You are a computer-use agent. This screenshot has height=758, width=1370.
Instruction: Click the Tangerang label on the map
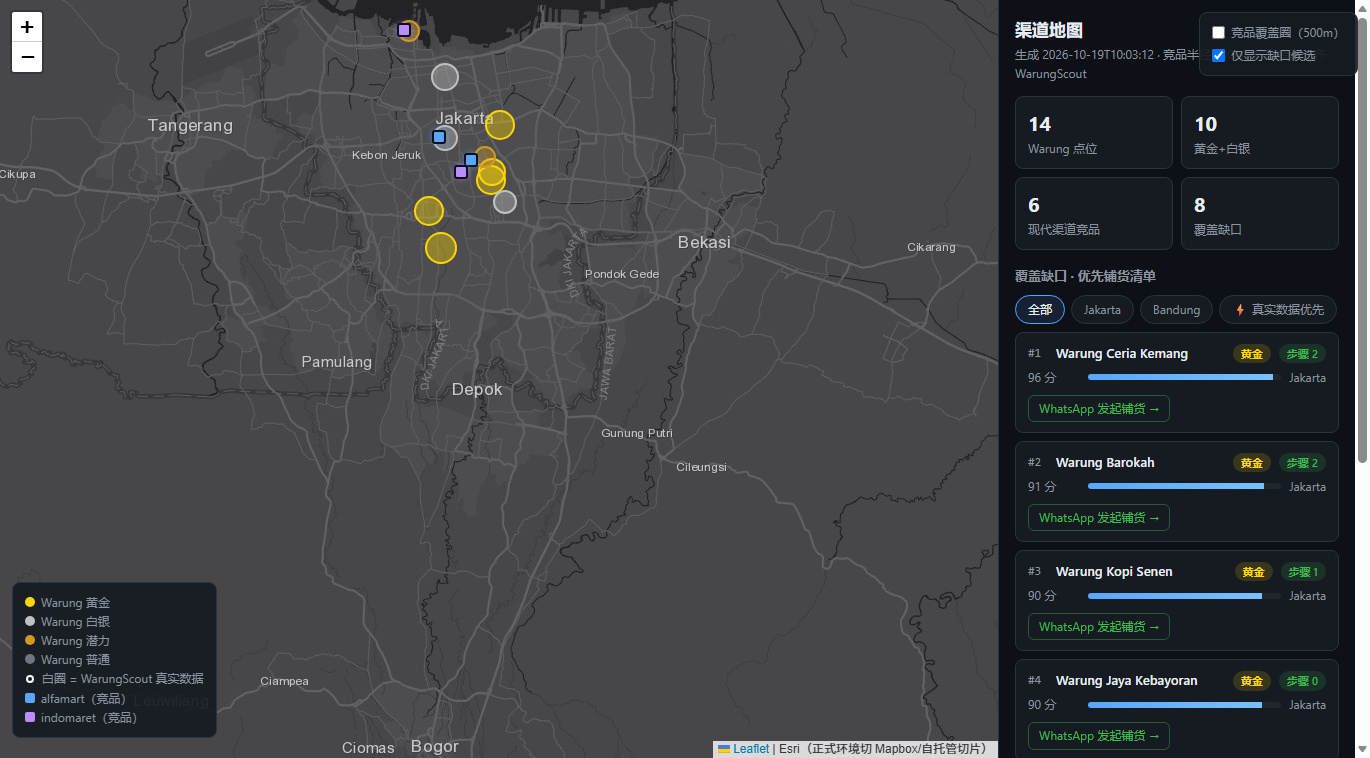190,125
